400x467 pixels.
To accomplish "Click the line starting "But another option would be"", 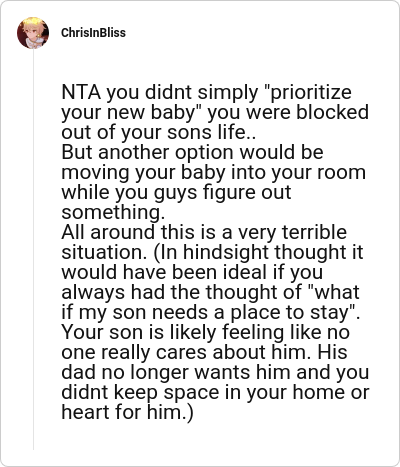I will tap(192, 152).
